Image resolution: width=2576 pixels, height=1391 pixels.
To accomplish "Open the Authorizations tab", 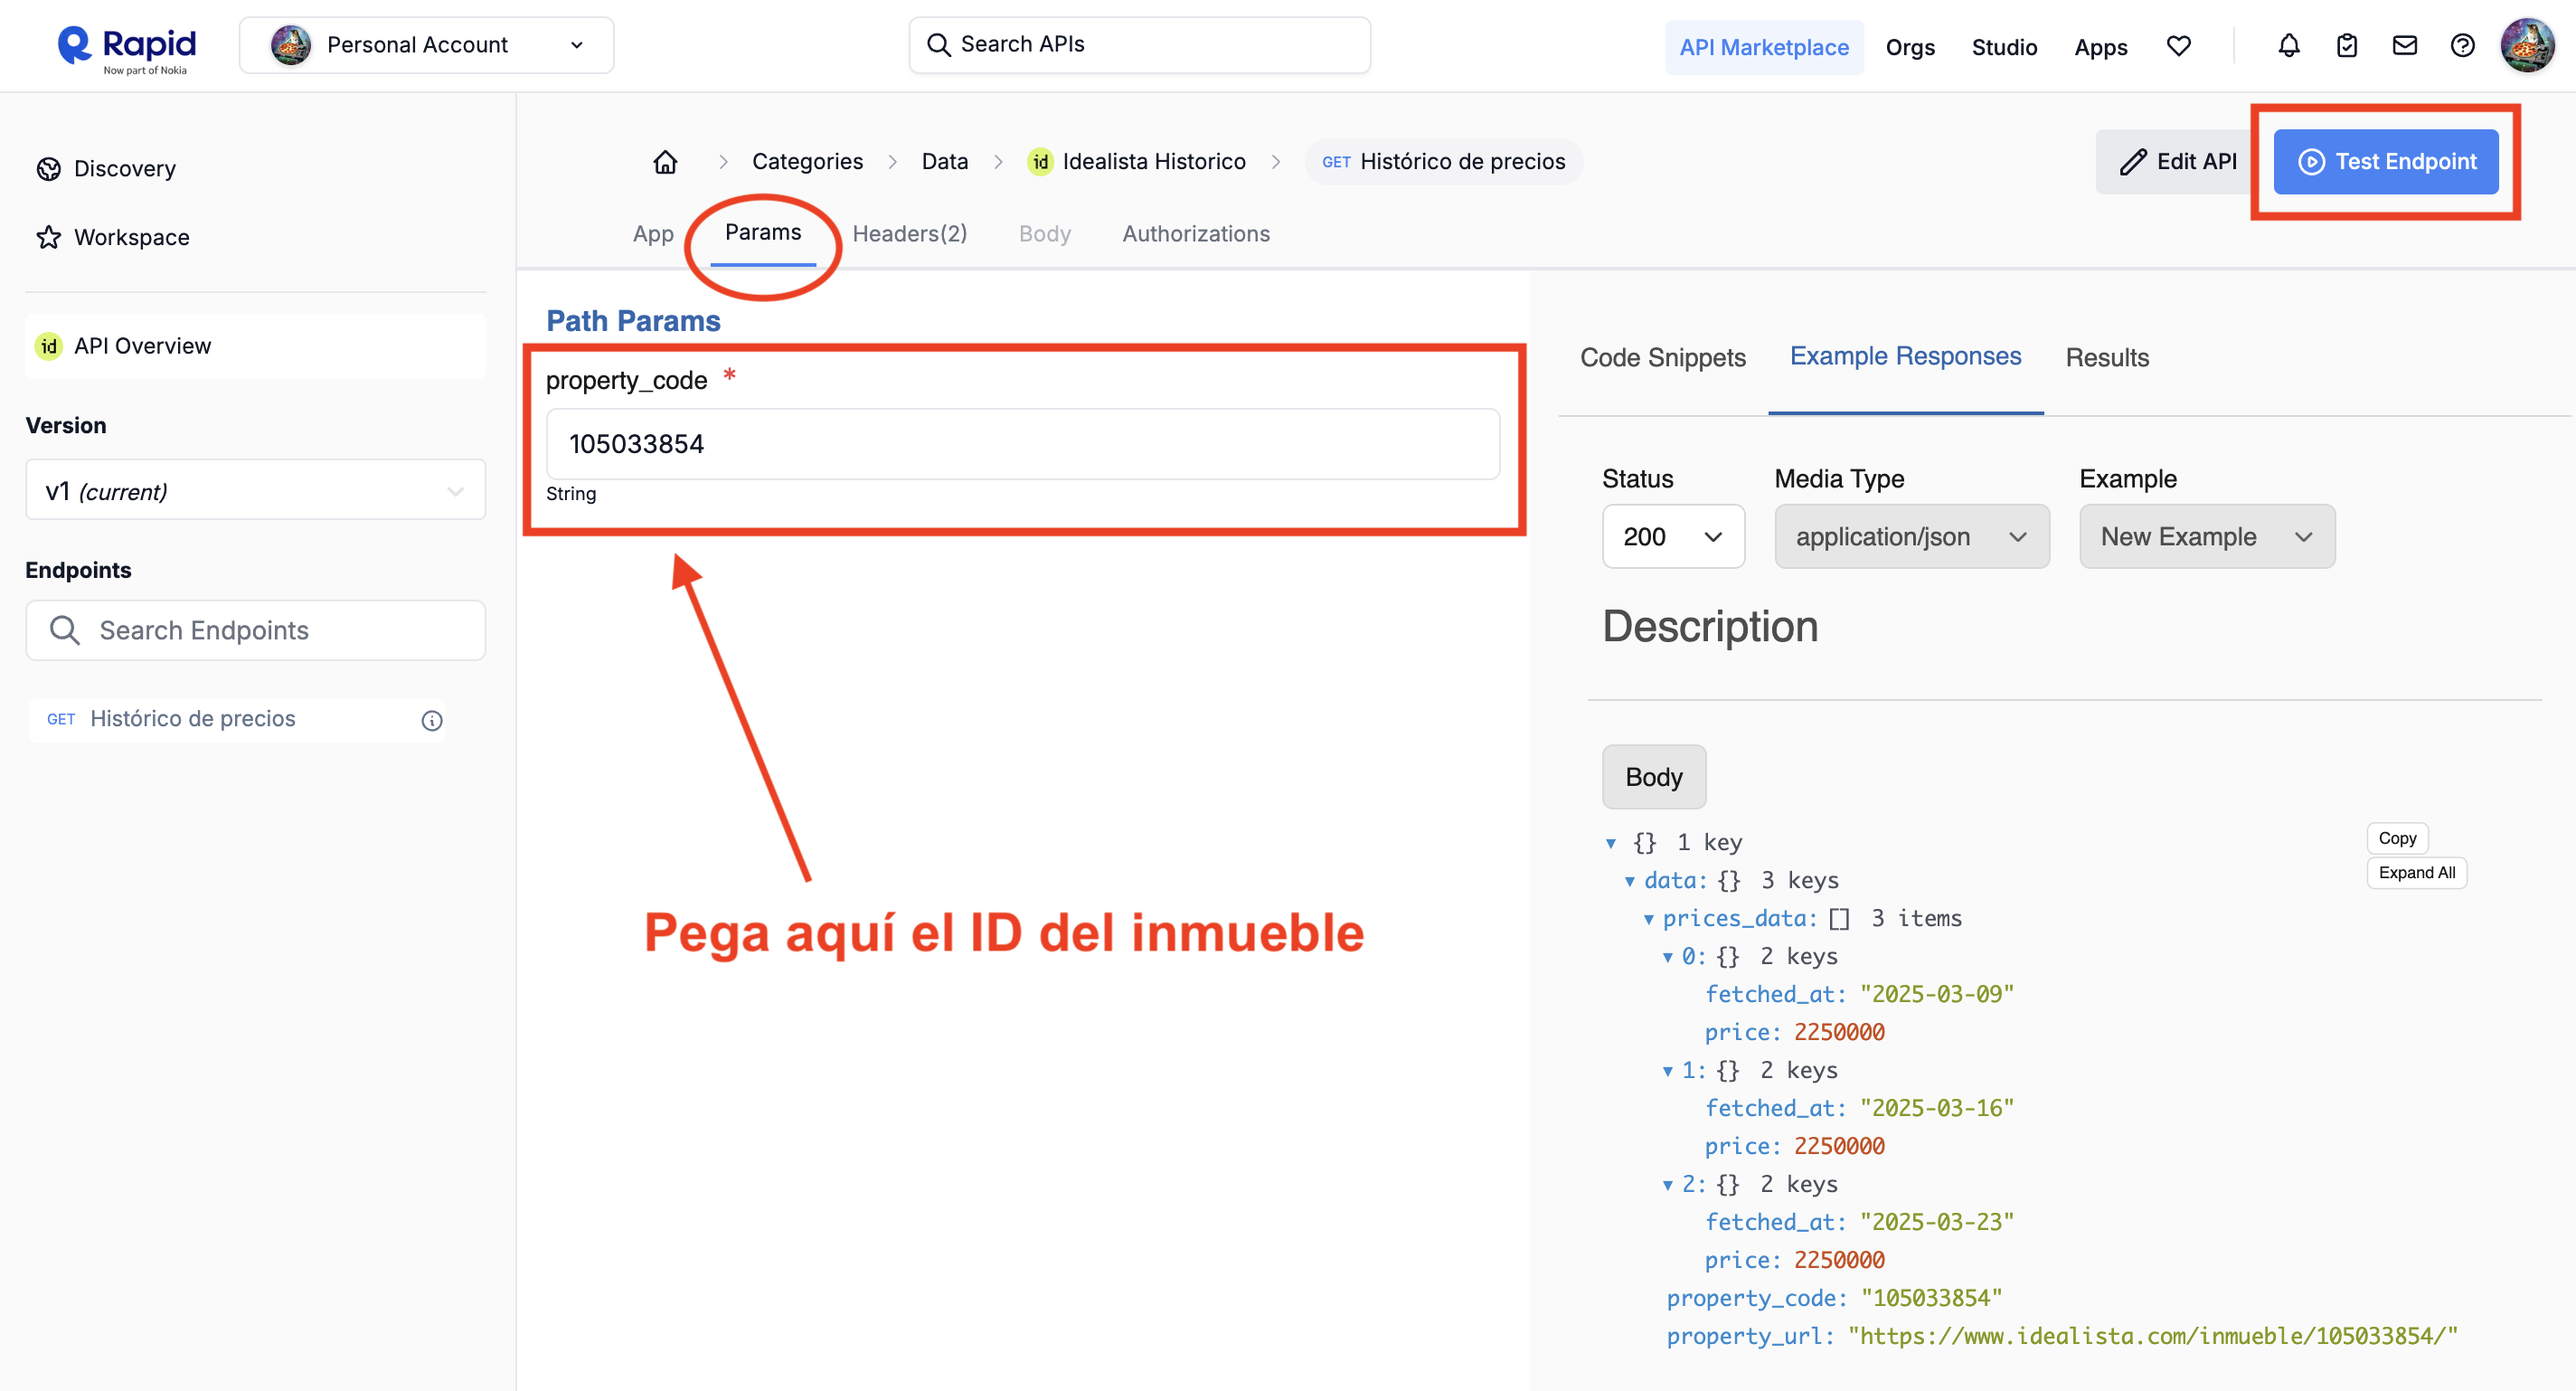I will [1196, 234].
